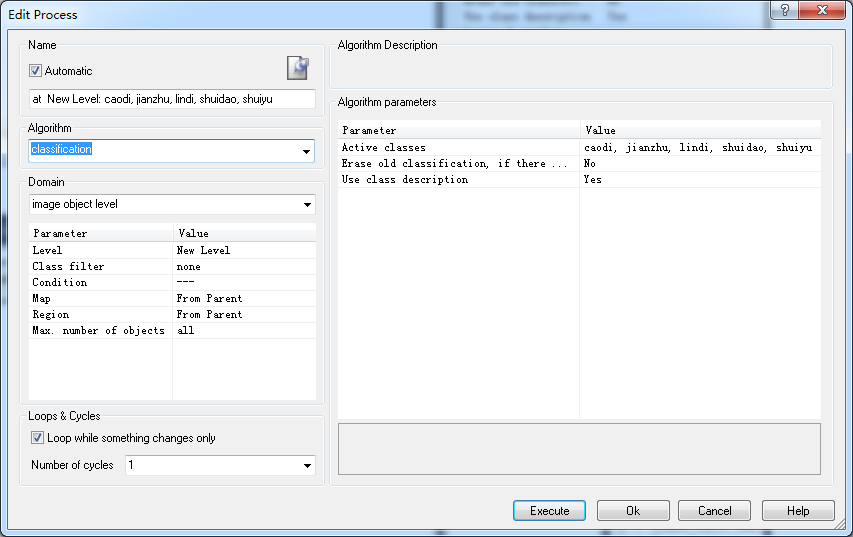The width and height of the screenshot is (853, 537).
Task: Click the Use class description value Yes
Action: pos(700,180)
